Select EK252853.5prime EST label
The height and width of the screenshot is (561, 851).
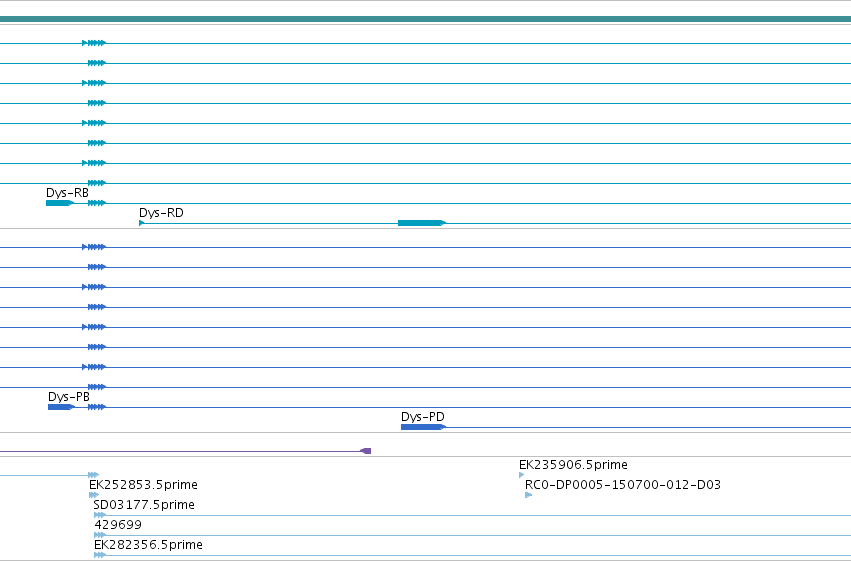pyautogui.click(x=143, y=484)
